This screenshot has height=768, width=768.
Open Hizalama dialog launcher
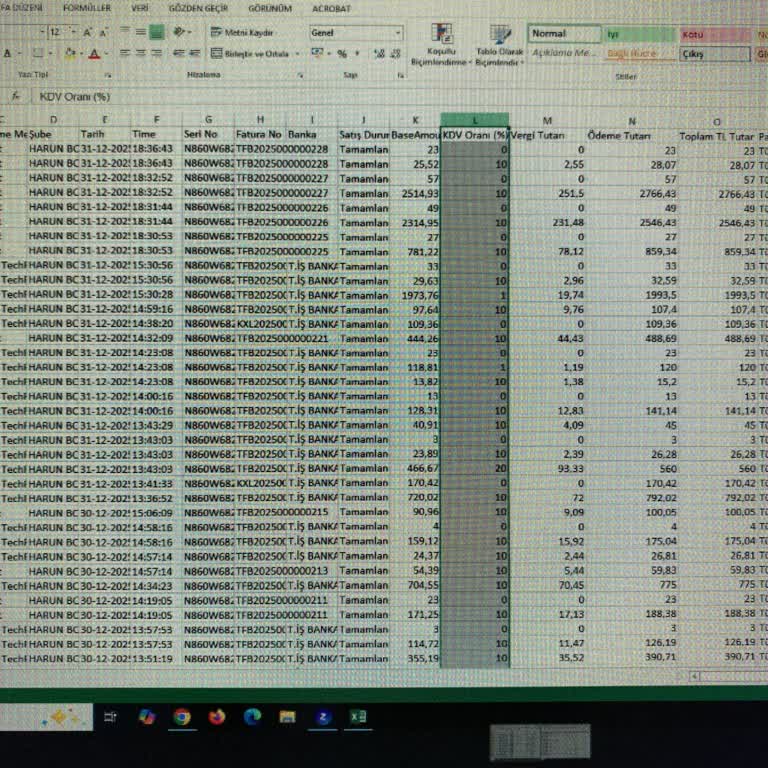301,75
